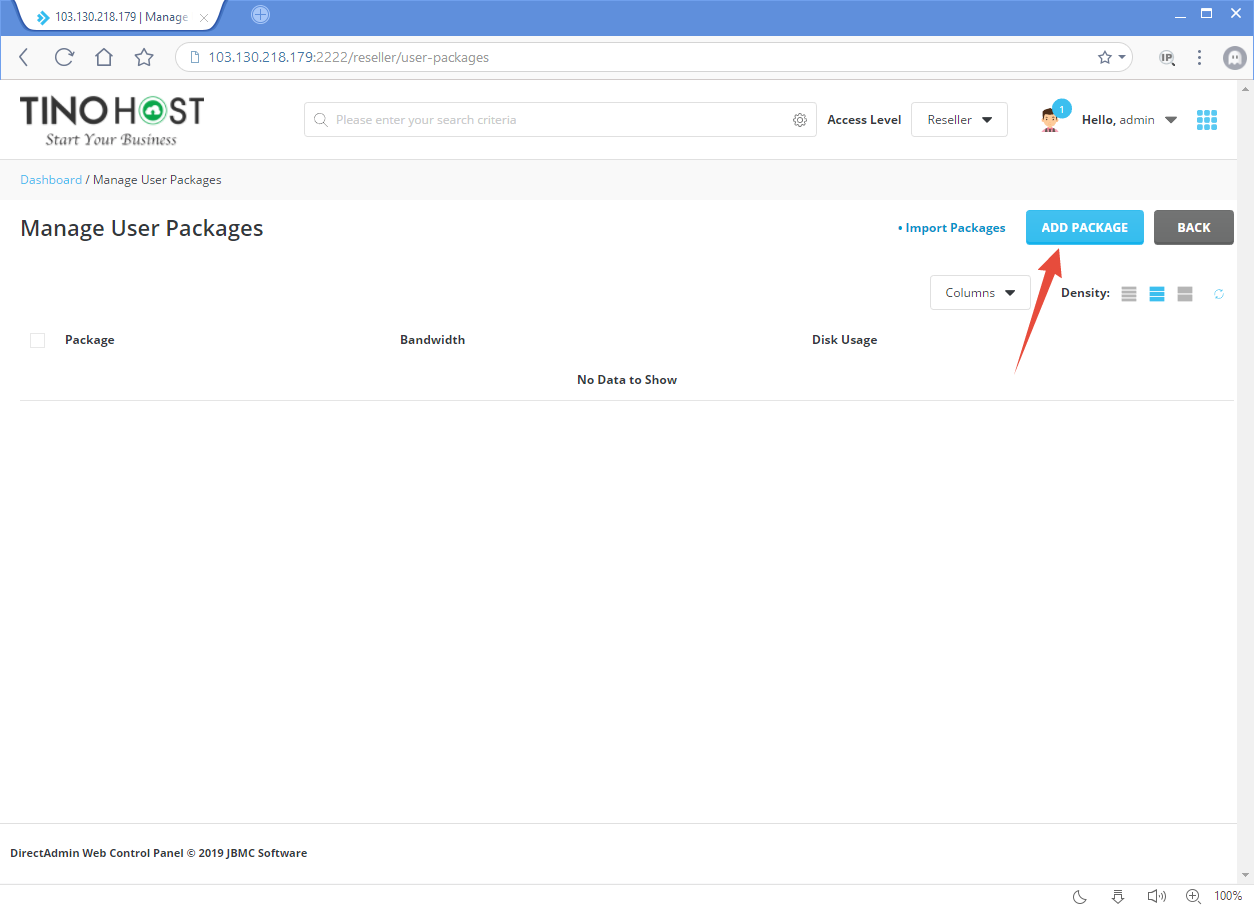Expand the Columns dropdown
Screen dimensions: 1254x908
pos(979,293)
